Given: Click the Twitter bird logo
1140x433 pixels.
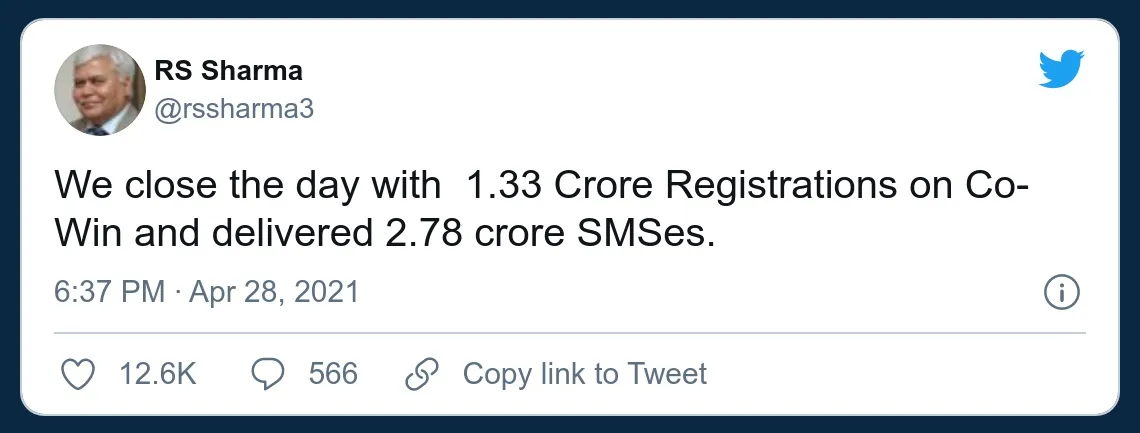Looking at the screenshot, I should tap(1061, 69).
